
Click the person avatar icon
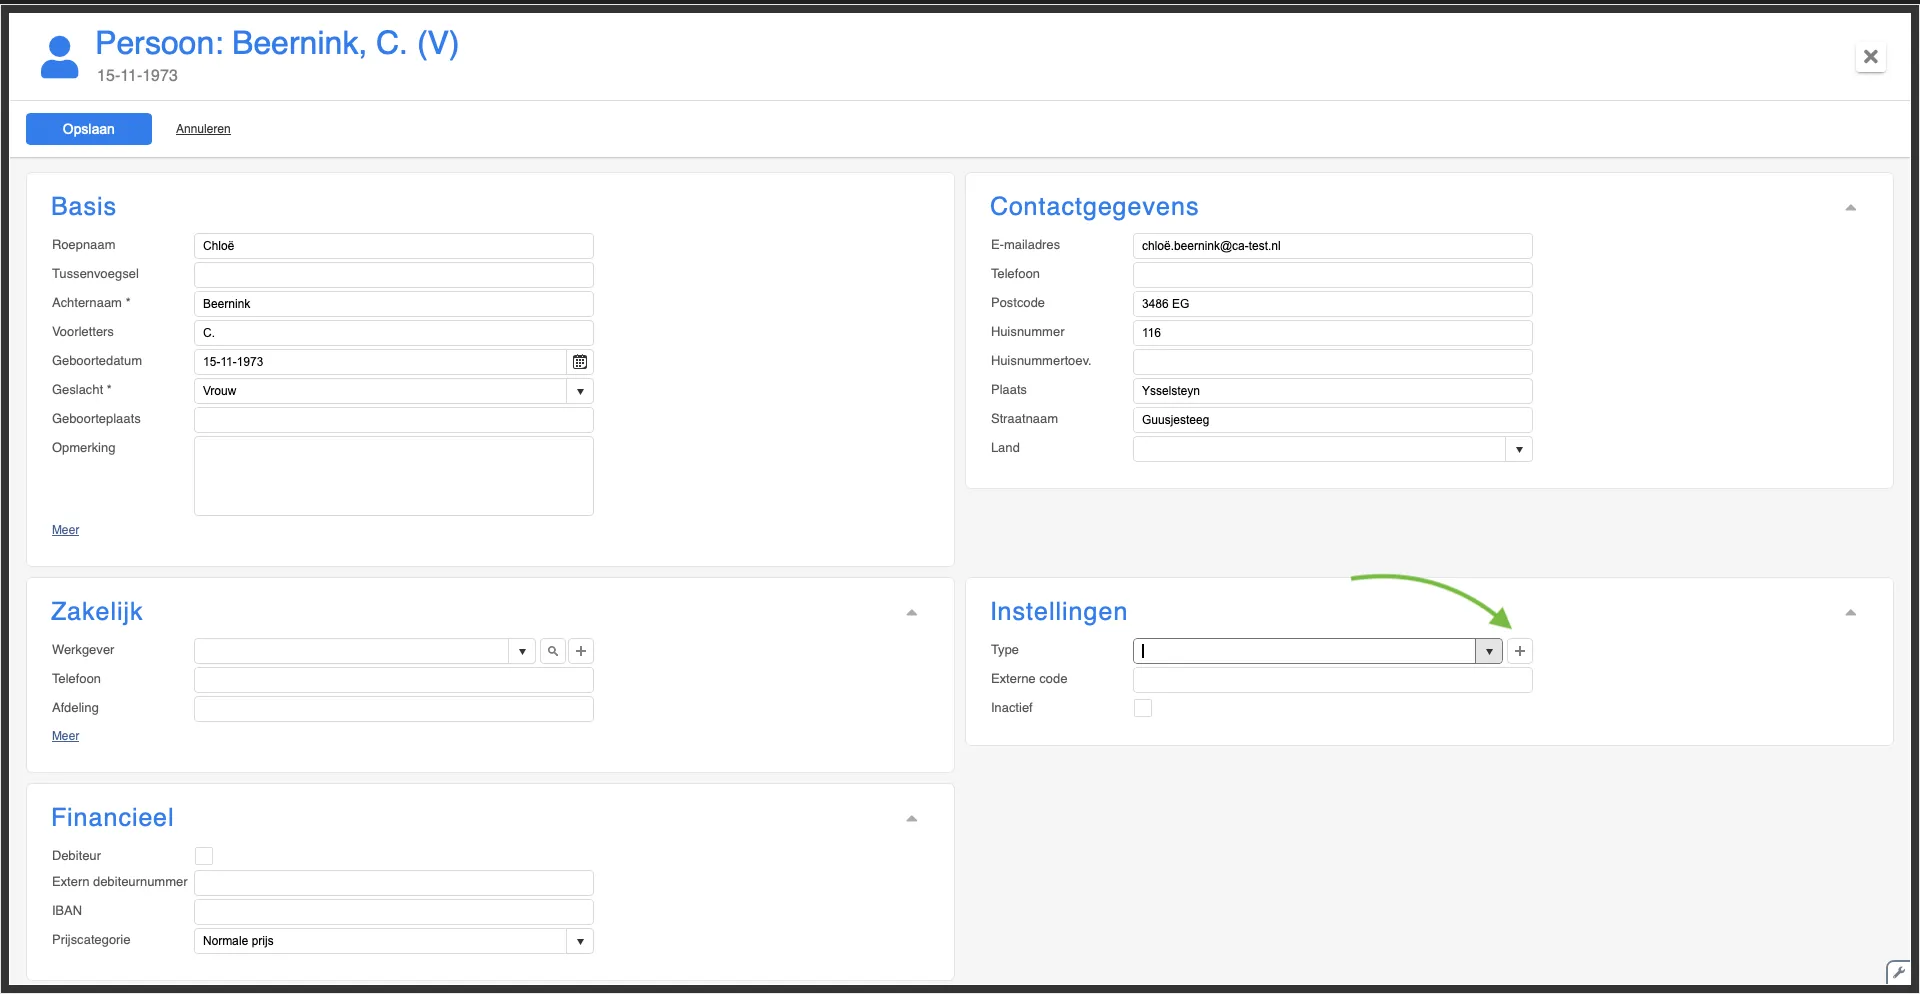pos(59,57)
